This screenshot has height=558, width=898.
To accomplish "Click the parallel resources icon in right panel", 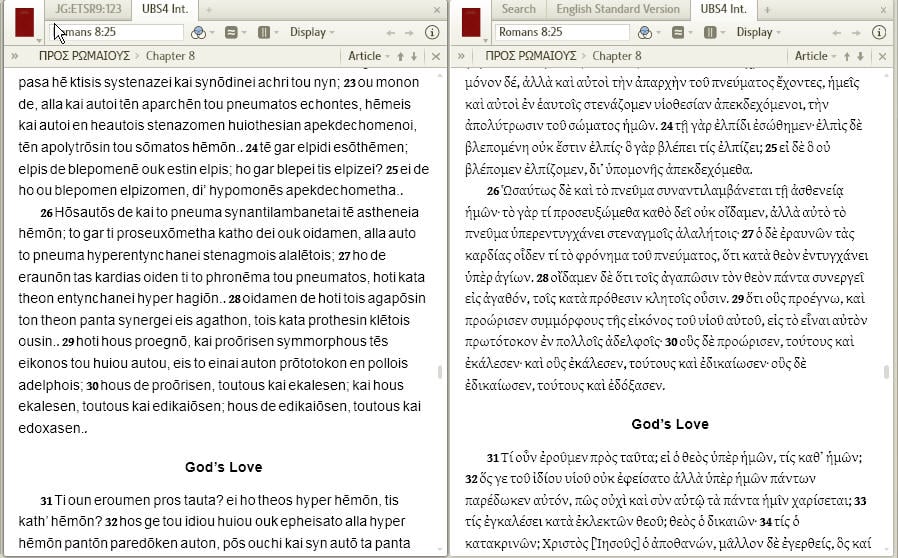I will point(678,33).
